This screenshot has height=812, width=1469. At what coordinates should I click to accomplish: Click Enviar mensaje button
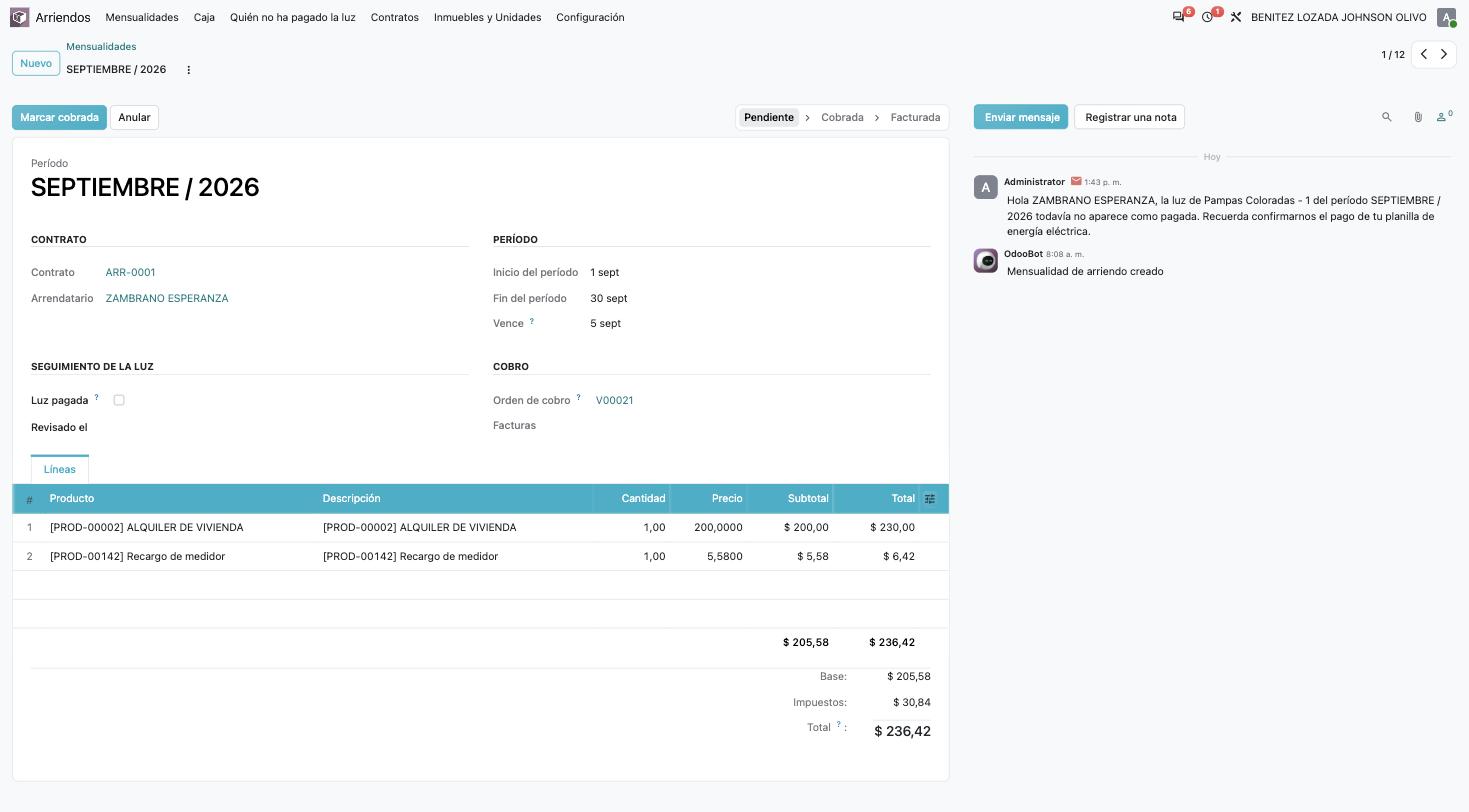1021,117
